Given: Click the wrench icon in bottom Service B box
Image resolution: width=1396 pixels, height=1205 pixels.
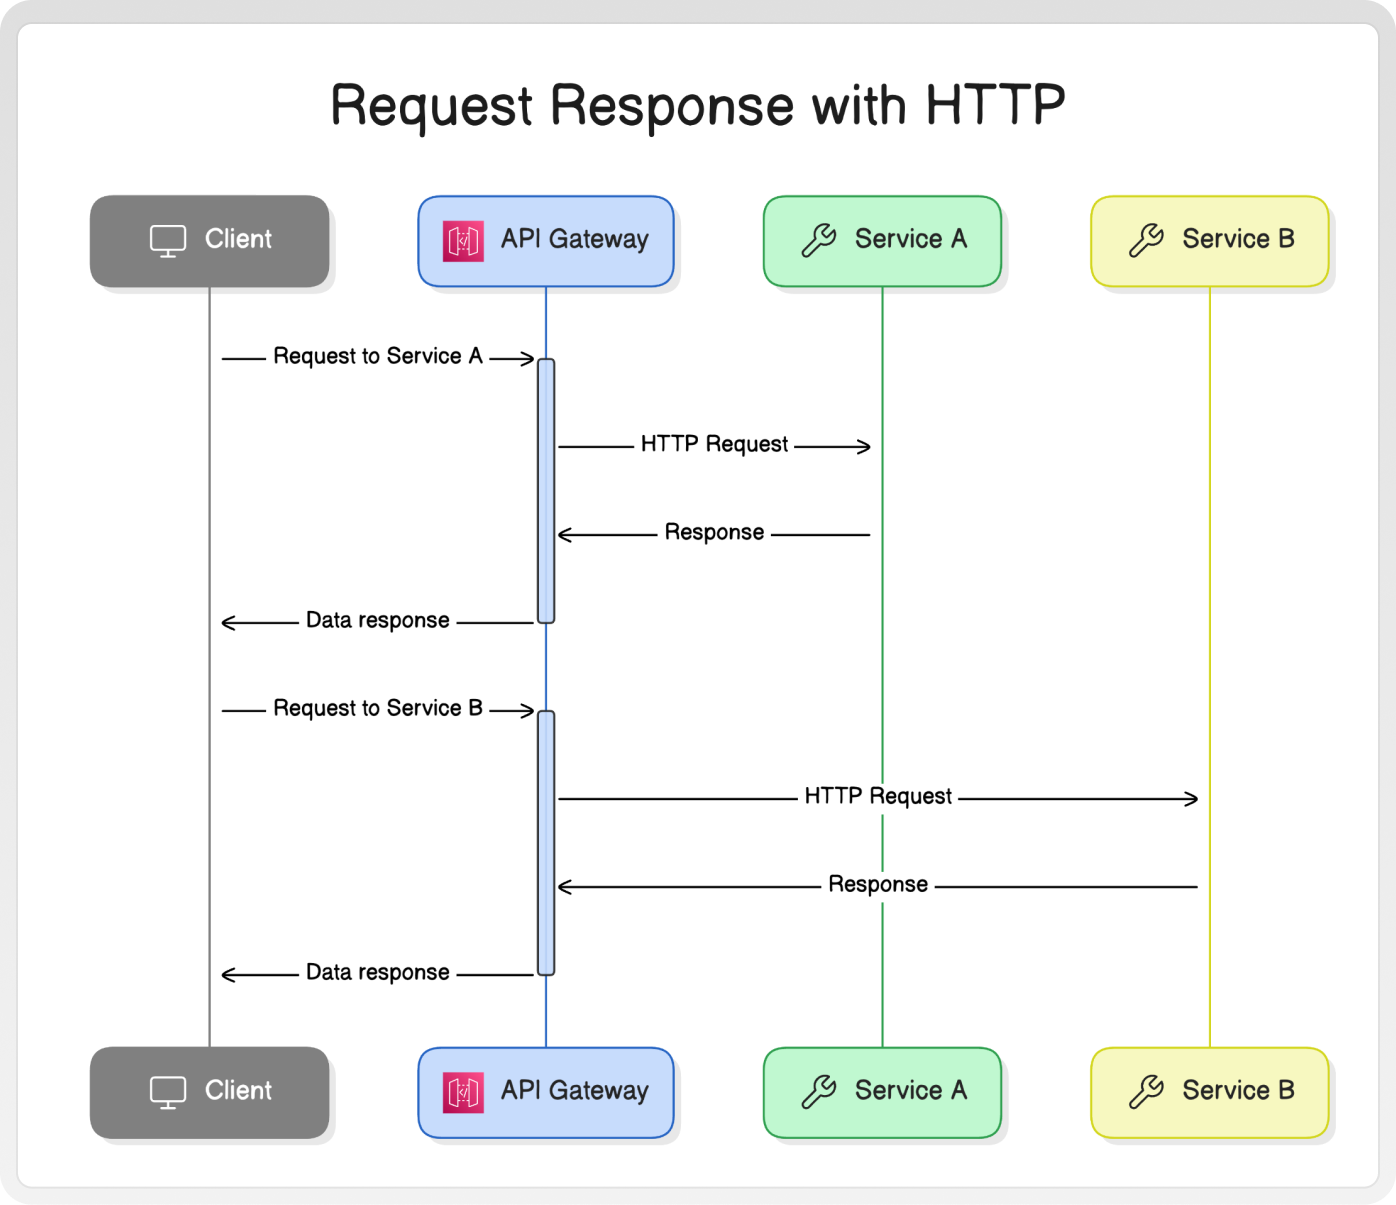Looking at the screenshot, I should tap(1146, 1092).
